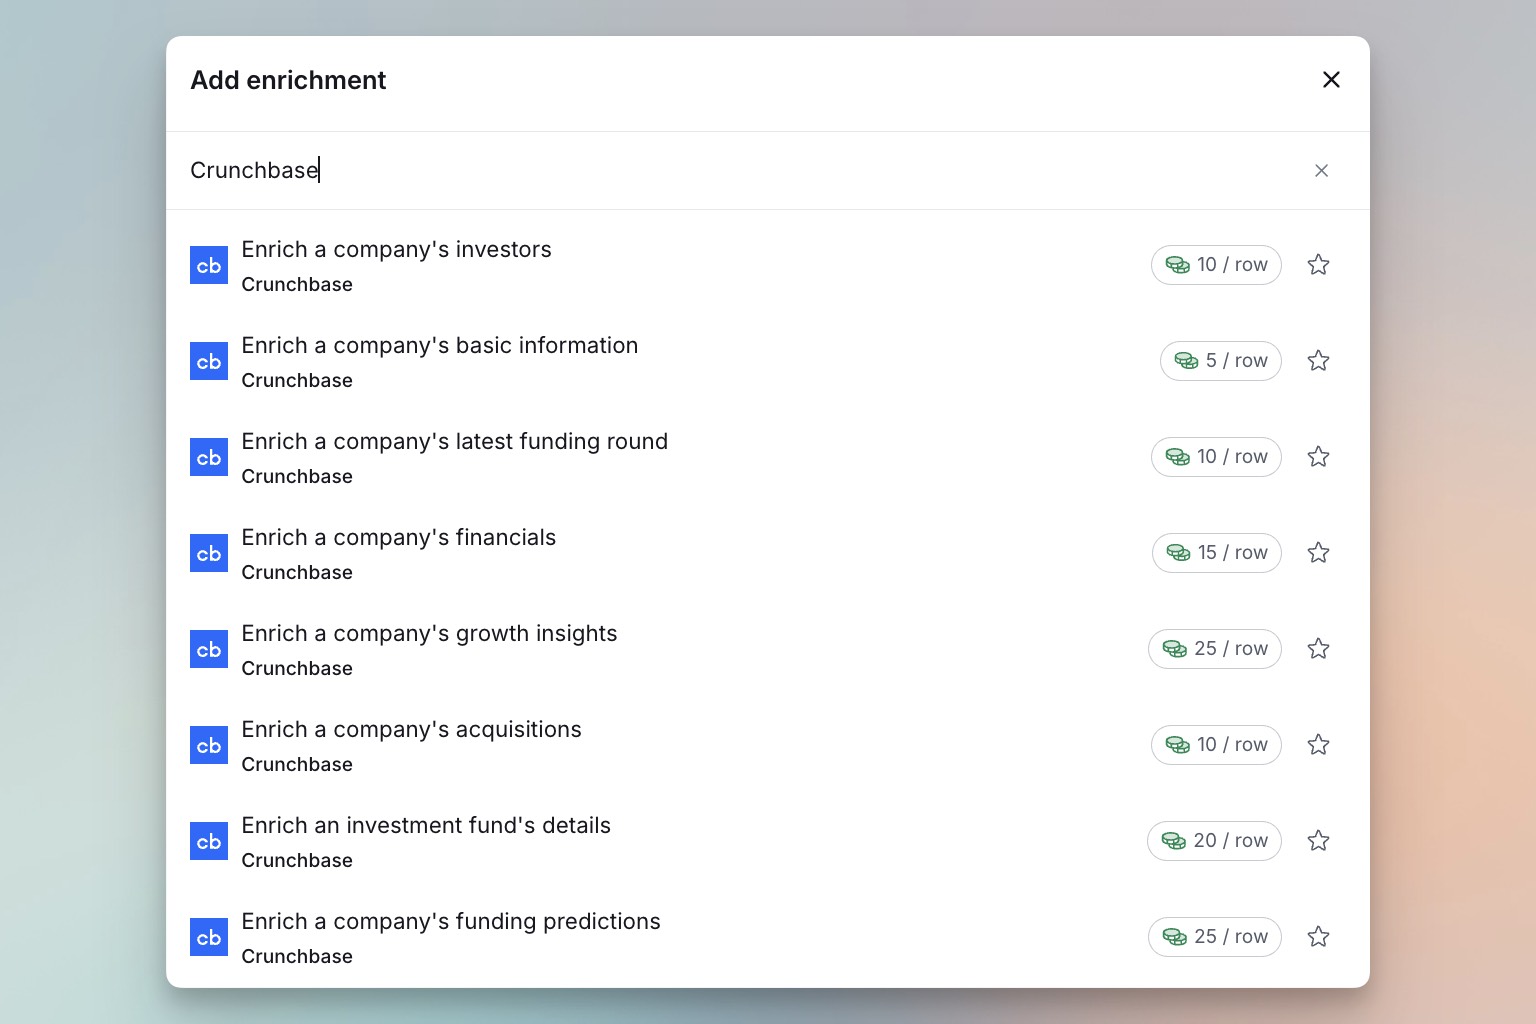The height and width of the screenshot is (1024, 1536).
Task: Pick 'Enrich a company's funding predictions'
Action: pyautogui.click(x=451, y=922)
